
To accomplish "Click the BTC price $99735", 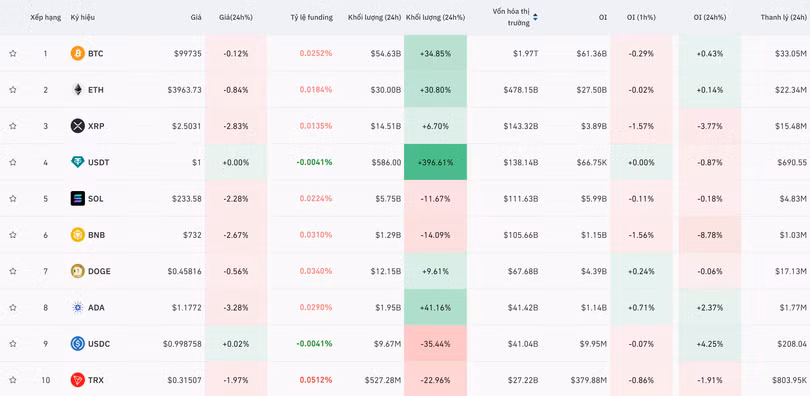I will click(x=188, y=53).
